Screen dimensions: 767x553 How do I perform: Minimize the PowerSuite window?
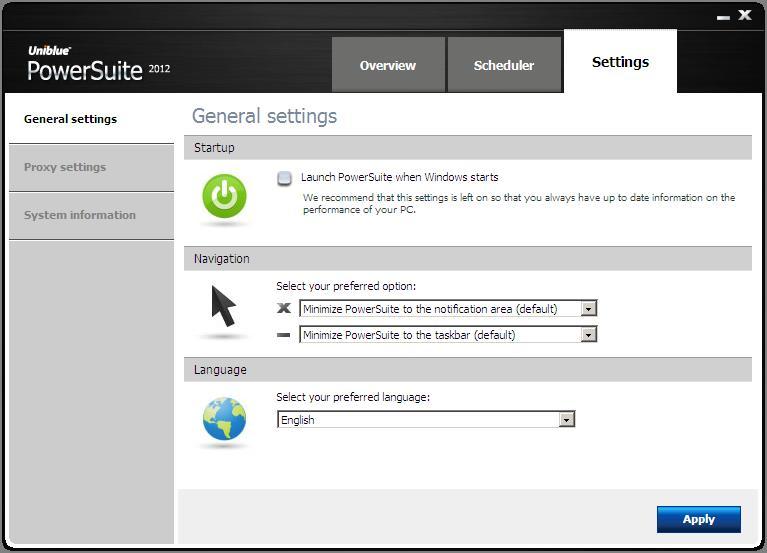[723, 17]
